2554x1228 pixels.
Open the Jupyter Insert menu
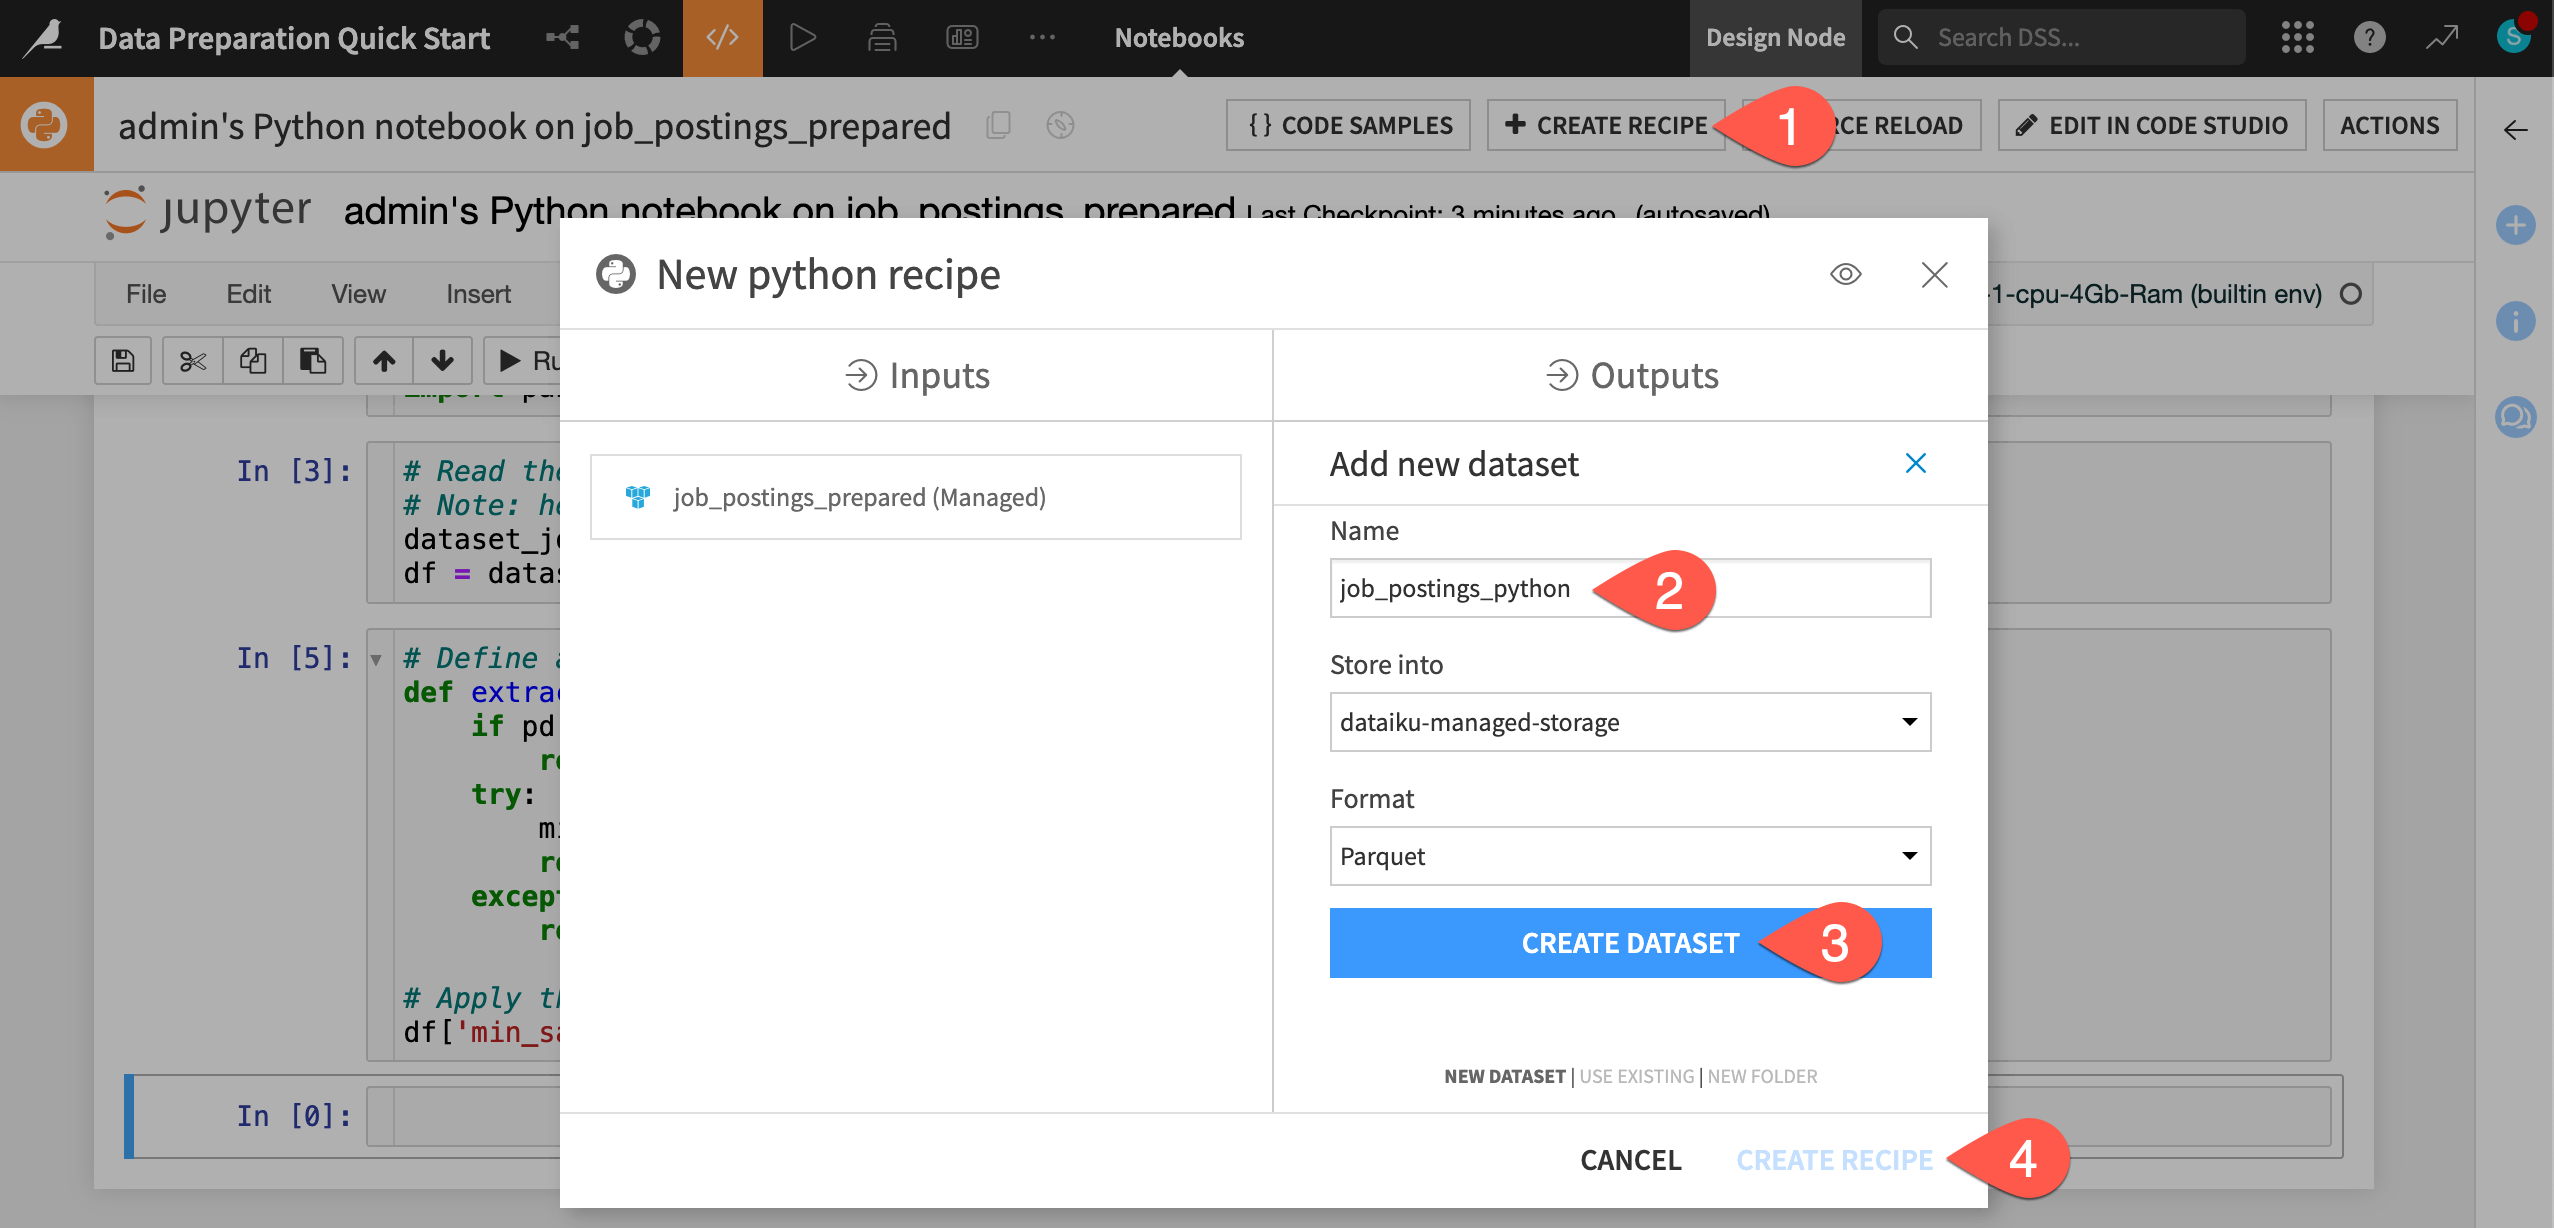[x=478, y=294]
